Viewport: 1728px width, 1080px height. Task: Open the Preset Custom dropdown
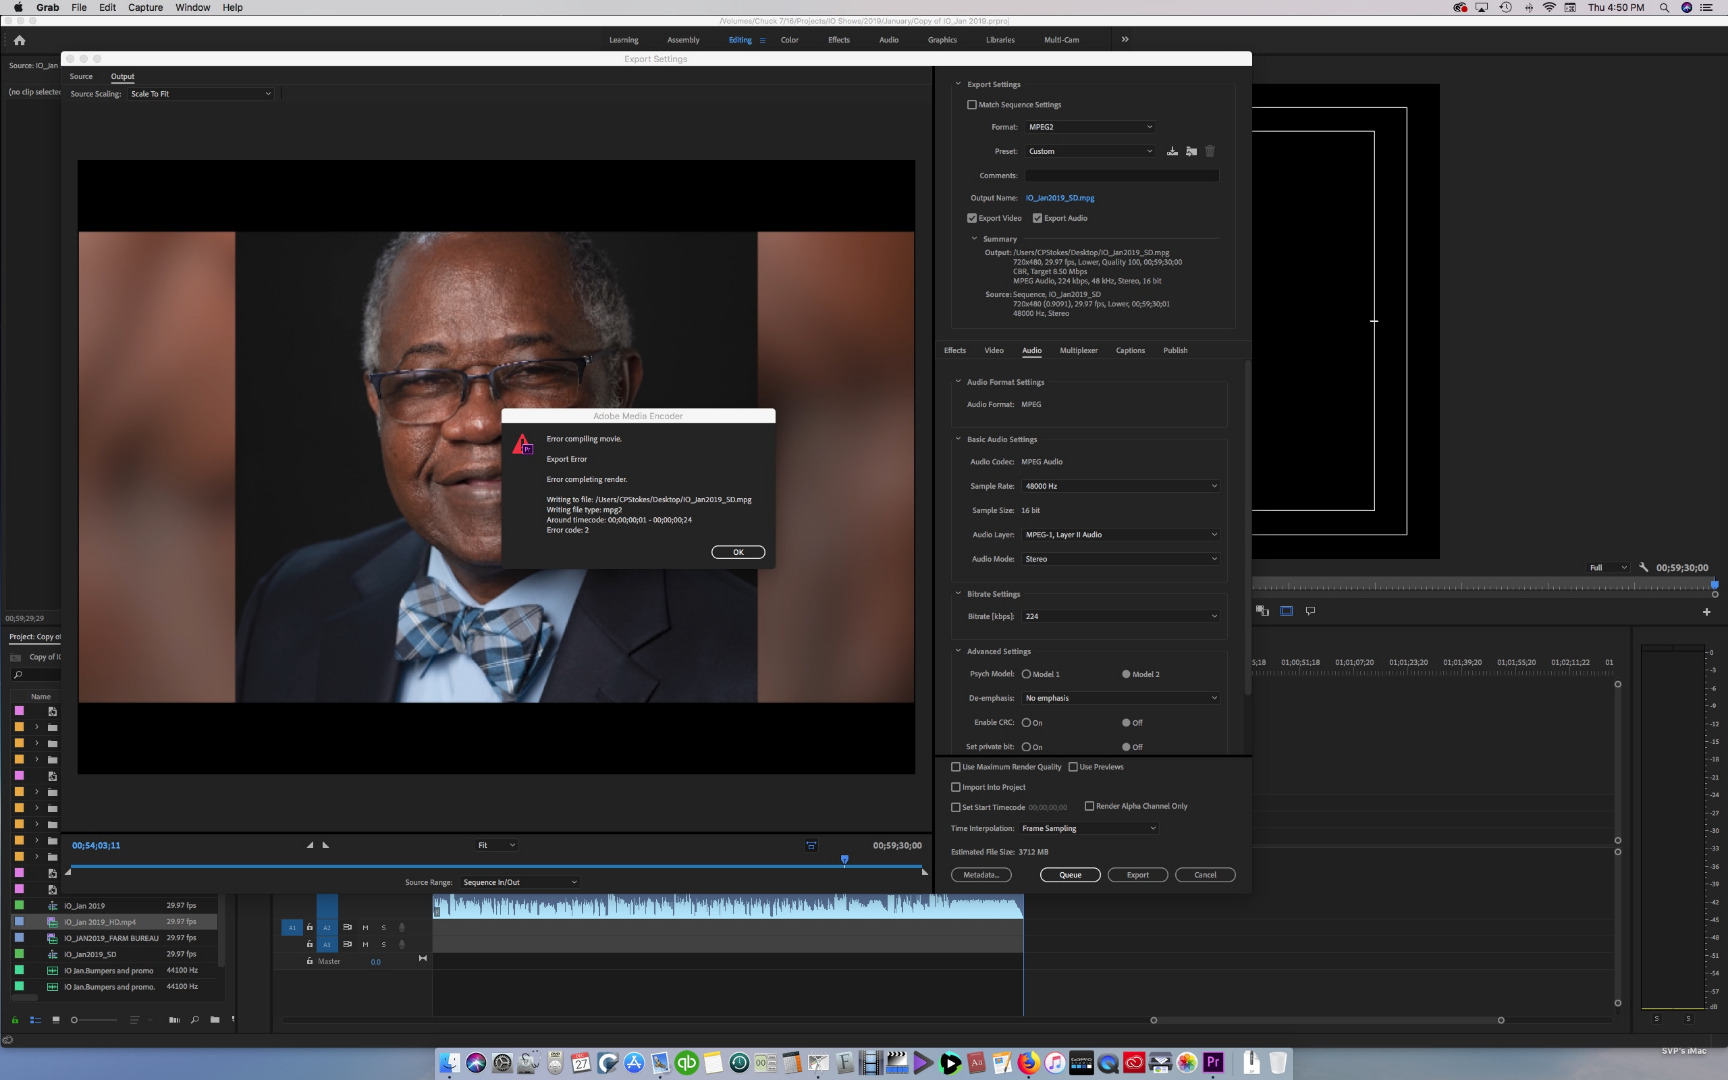1090,151
